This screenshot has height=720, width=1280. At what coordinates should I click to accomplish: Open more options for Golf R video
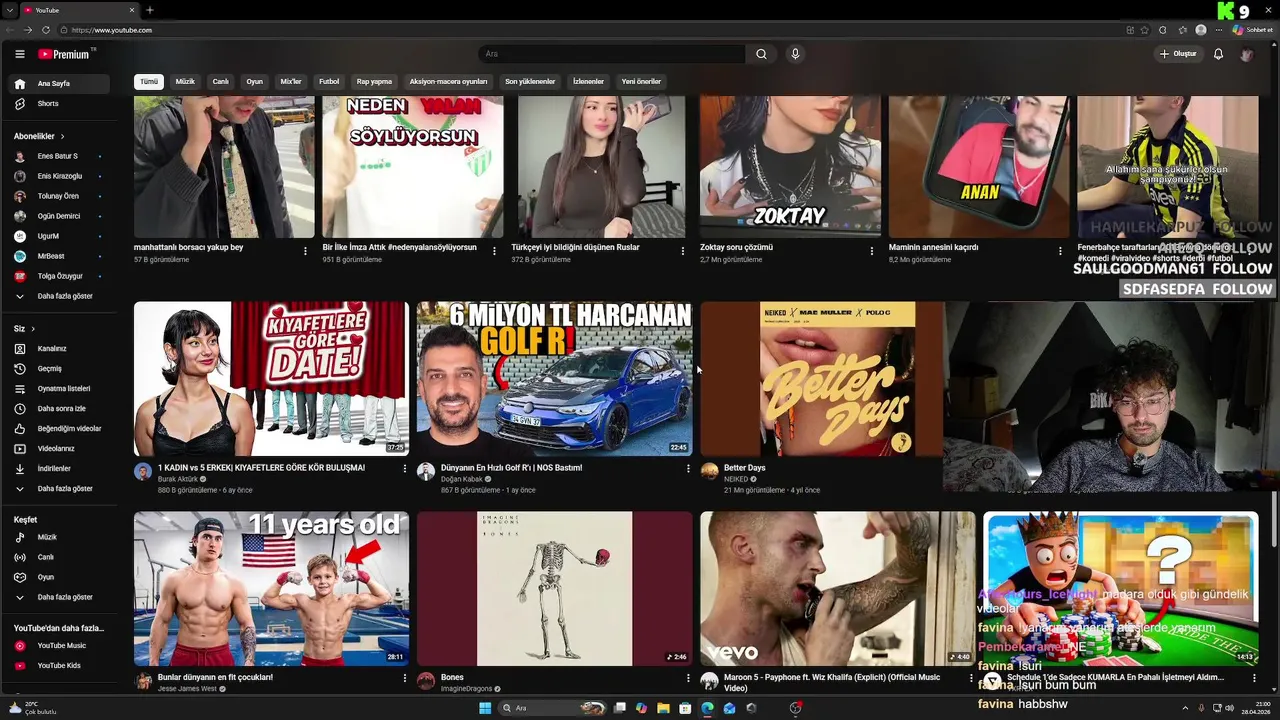tap(688, 468)
